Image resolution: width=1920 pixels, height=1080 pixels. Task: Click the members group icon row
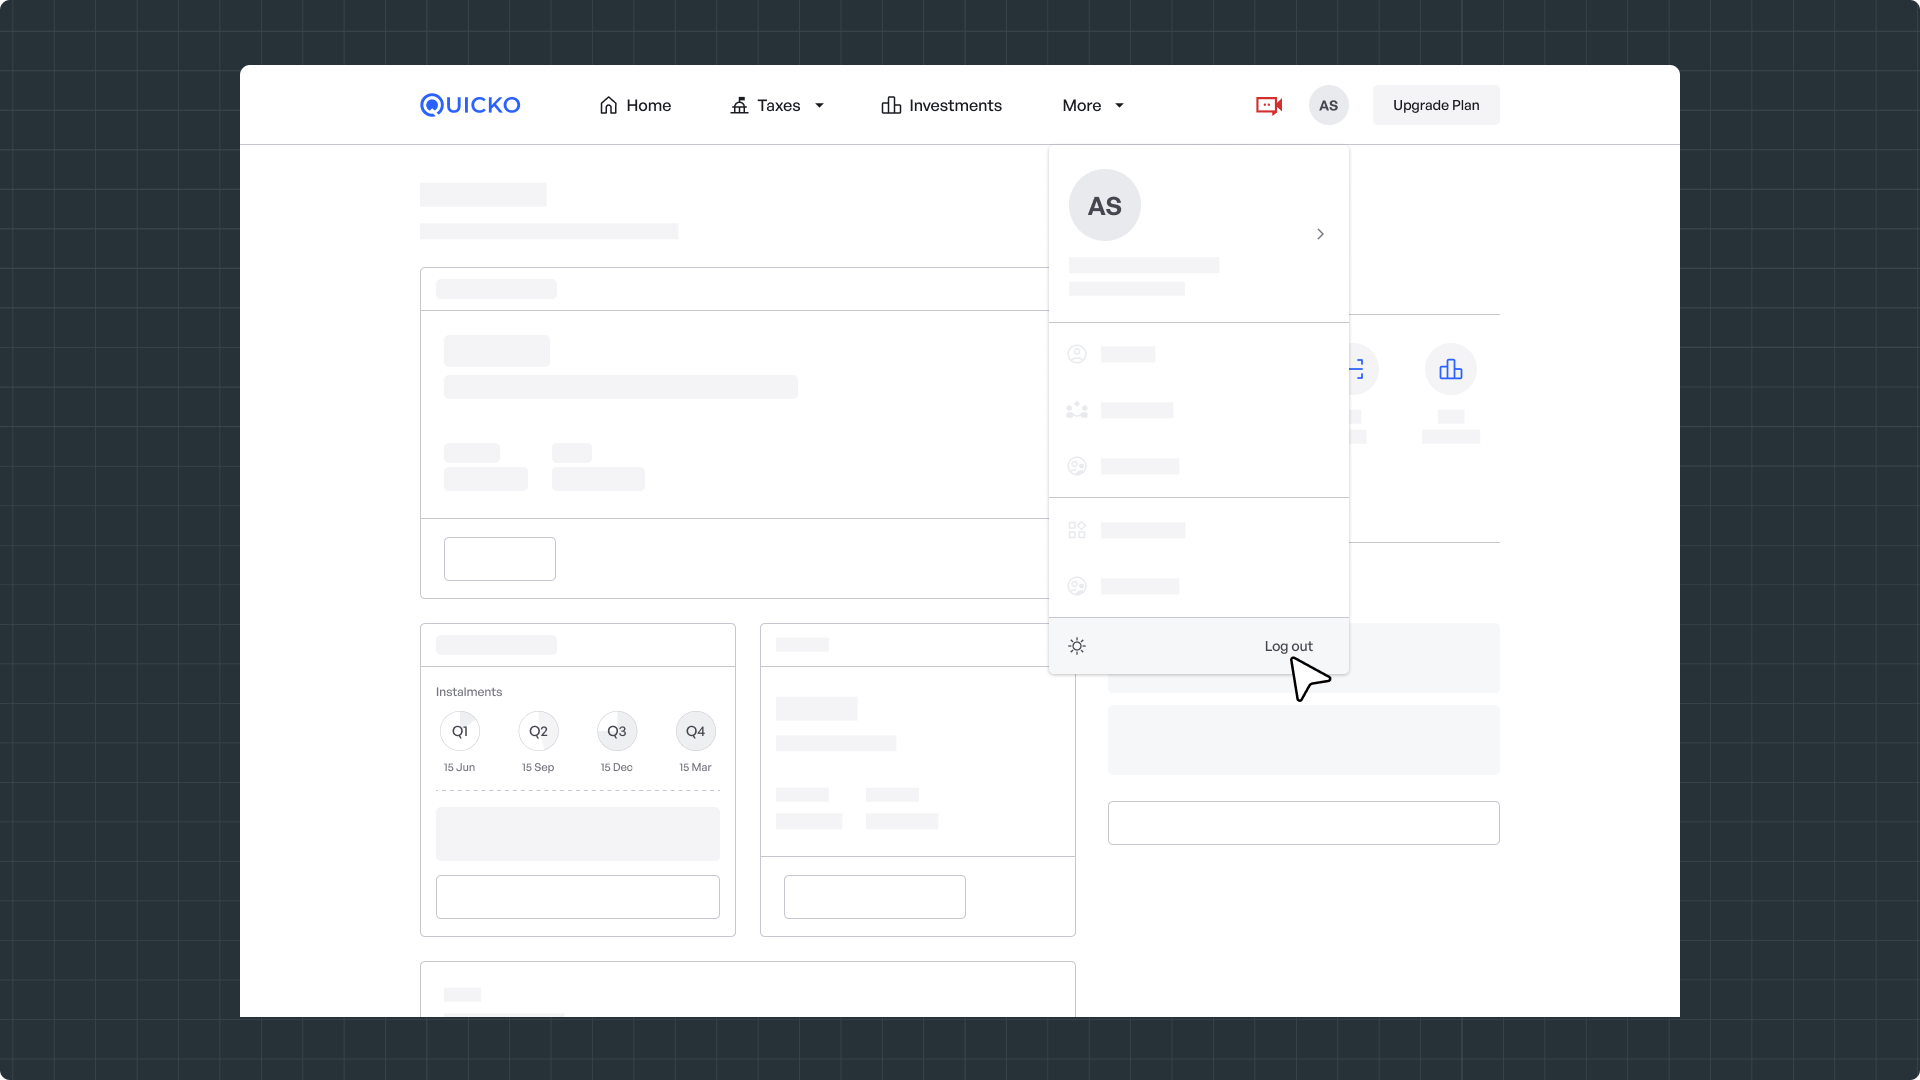(x=1198, y=410)
